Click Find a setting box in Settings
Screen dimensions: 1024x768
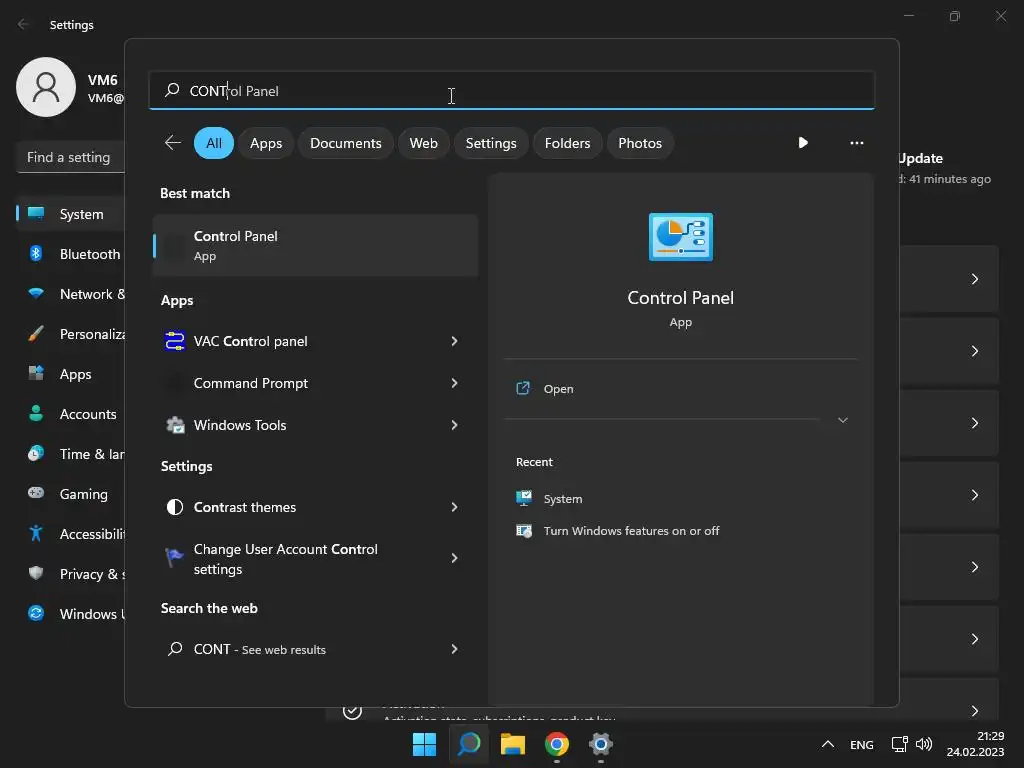(x=71, y=157)
